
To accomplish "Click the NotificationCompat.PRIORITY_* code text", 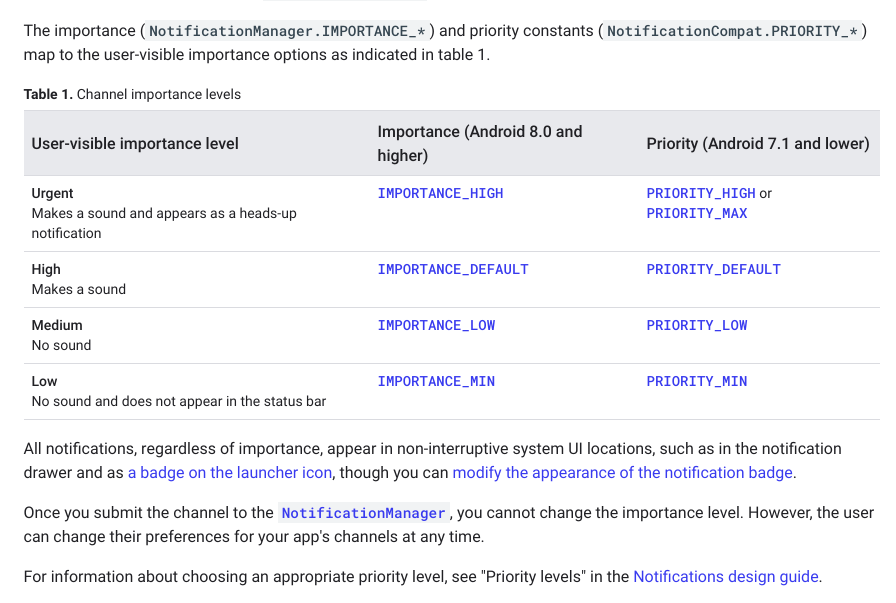I will tap(732, 31).
